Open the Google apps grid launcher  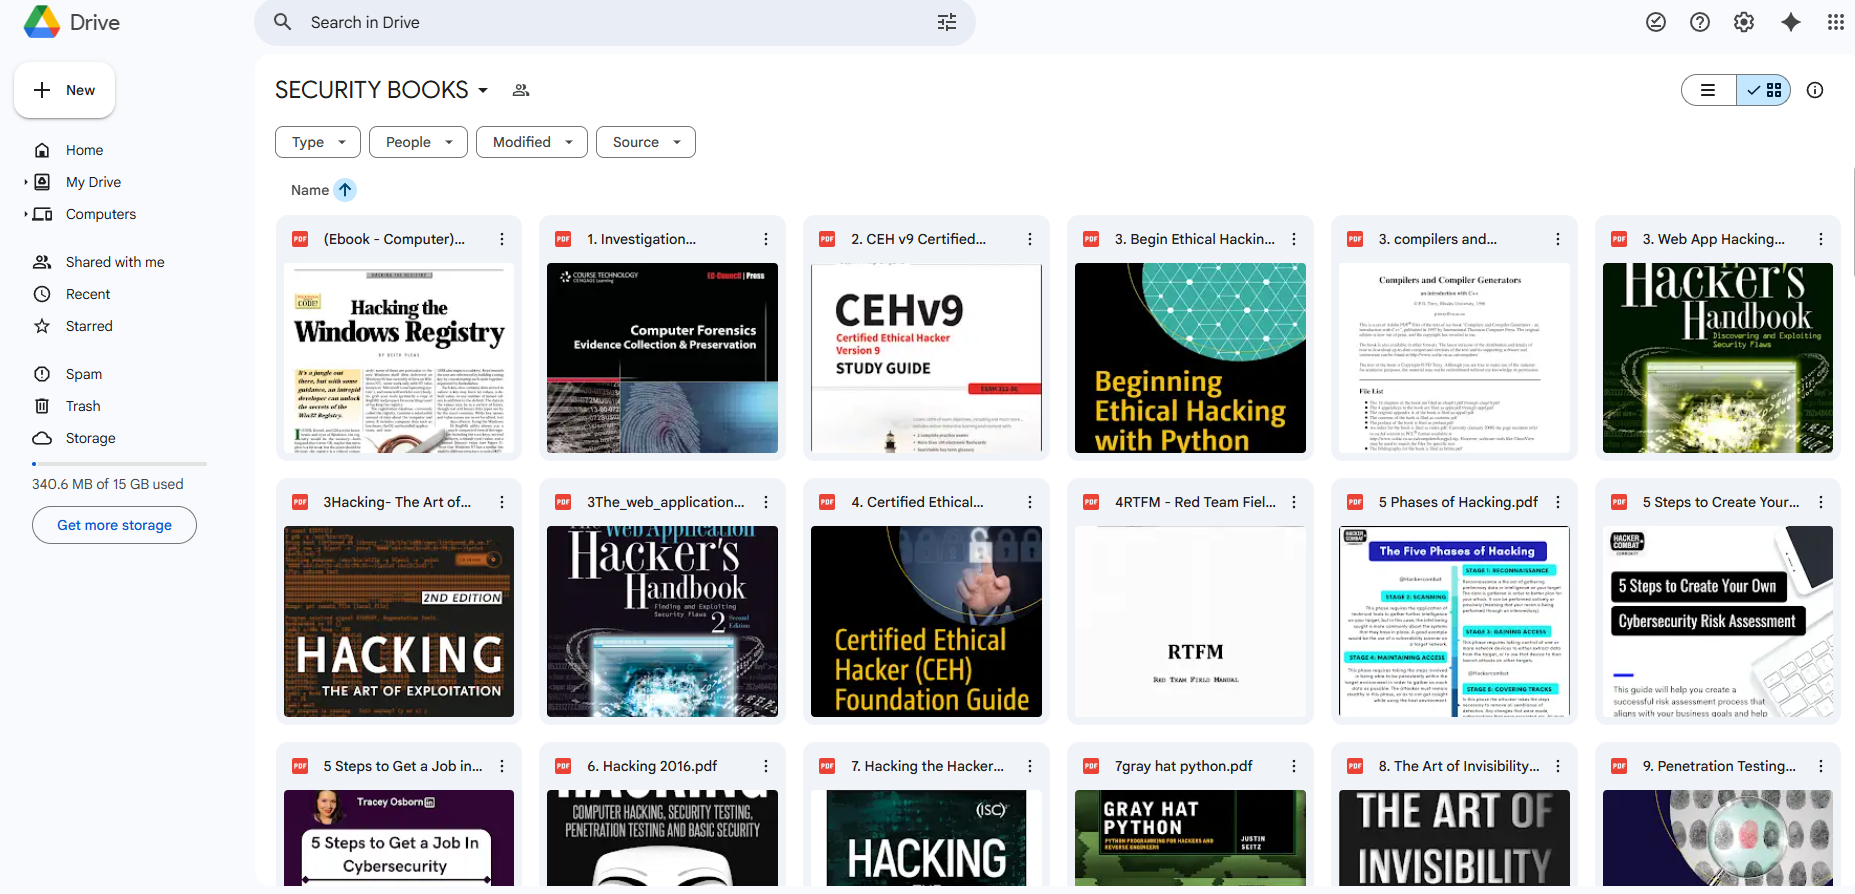pos(1836,22)
